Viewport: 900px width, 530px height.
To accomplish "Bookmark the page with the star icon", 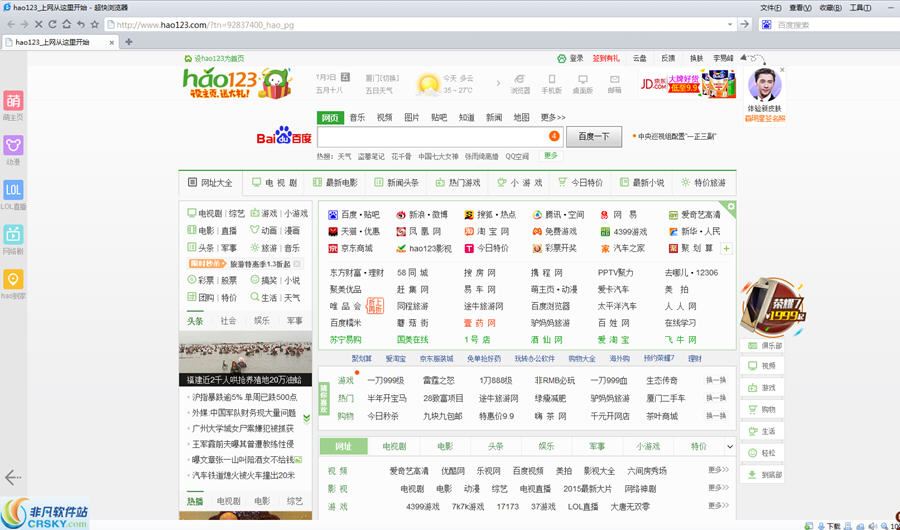I will click(x=95, y=25).
